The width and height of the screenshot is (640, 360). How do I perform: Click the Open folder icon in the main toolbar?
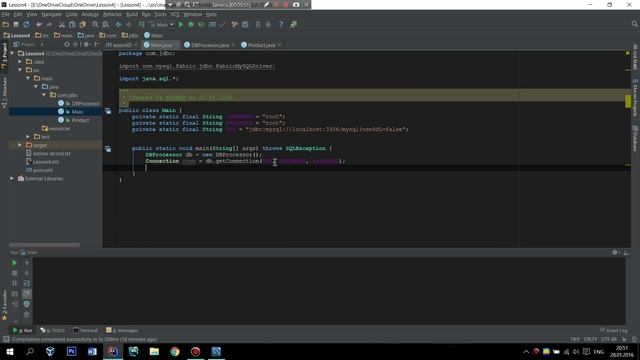(x=6, y=25)
